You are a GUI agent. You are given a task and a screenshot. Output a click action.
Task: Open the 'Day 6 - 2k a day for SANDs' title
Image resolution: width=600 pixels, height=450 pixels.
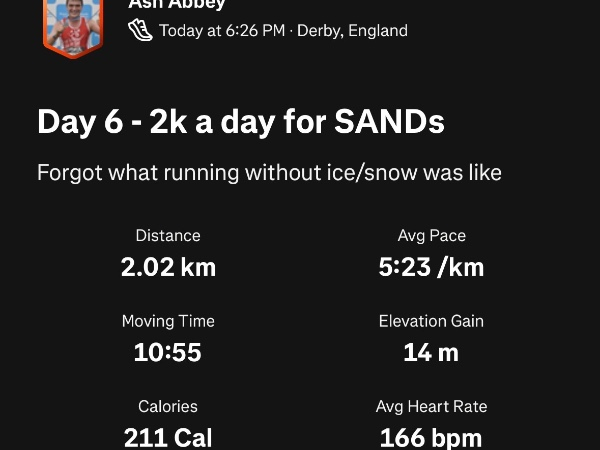pos(240,122)
